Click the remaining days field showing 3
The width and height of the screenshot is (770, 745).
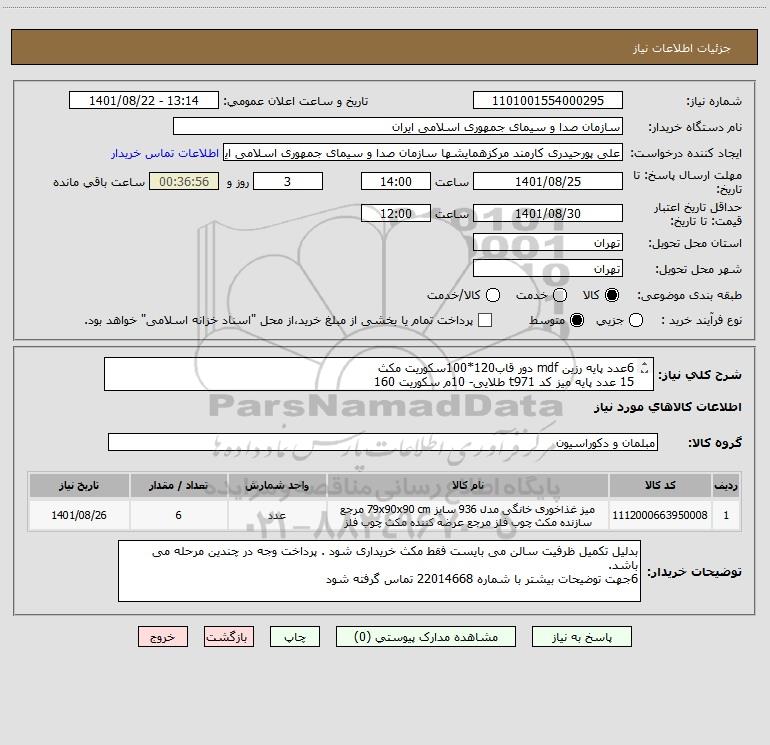[x=288, y=181]
